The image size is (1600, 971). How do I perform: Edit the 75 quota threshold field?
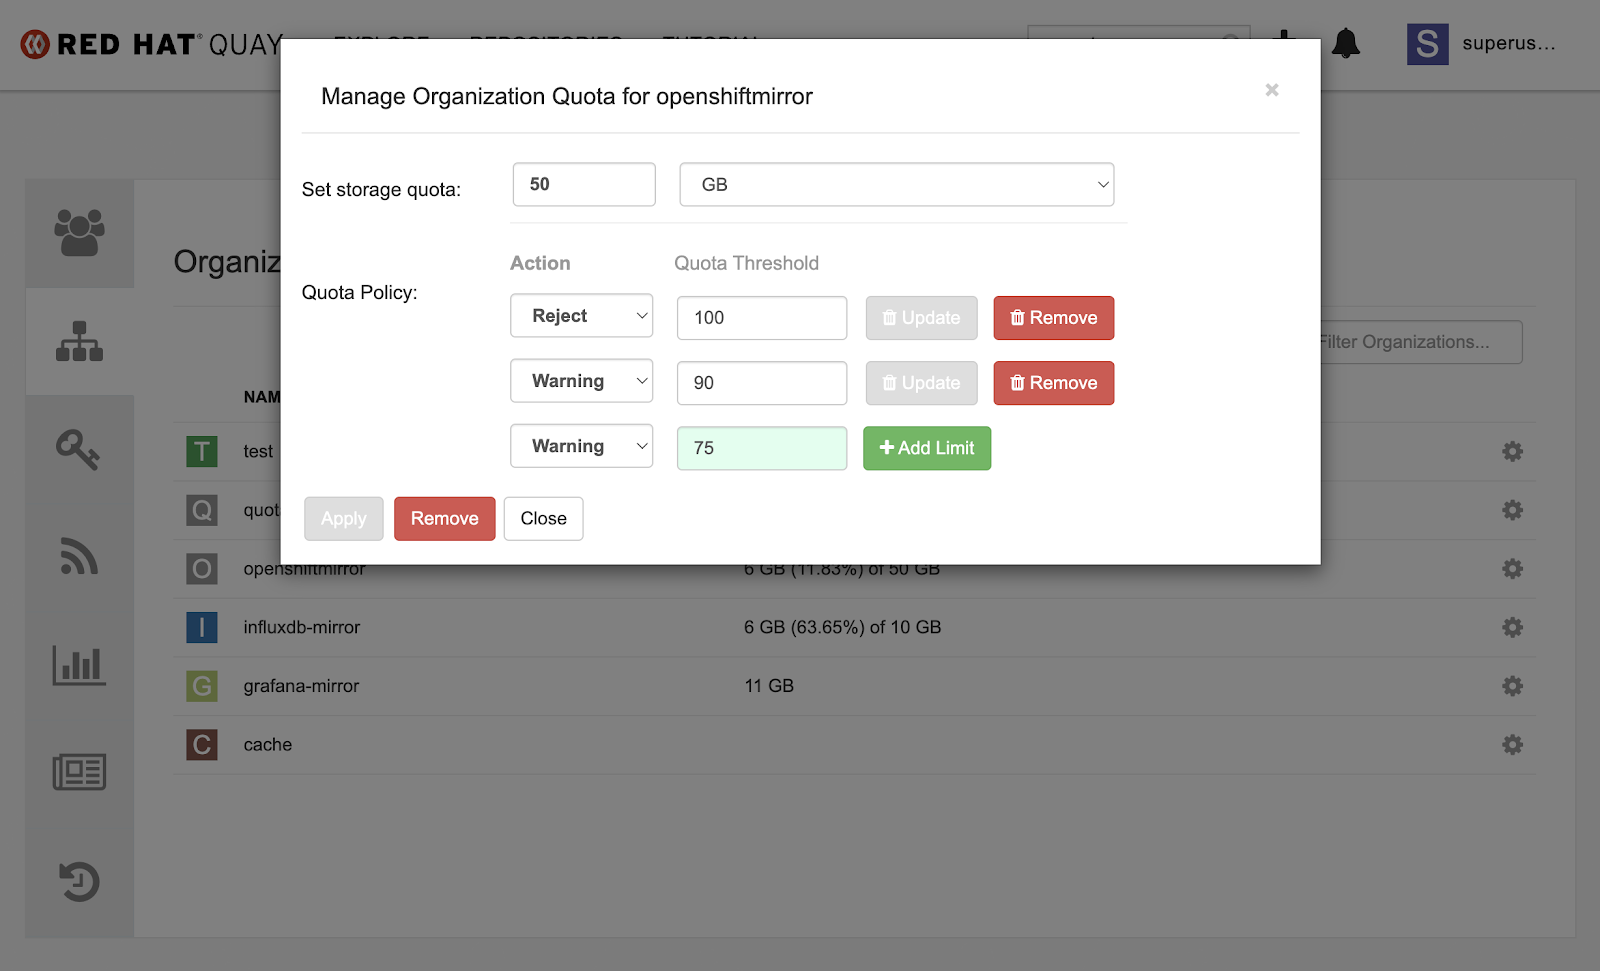(x=761, y=448)
